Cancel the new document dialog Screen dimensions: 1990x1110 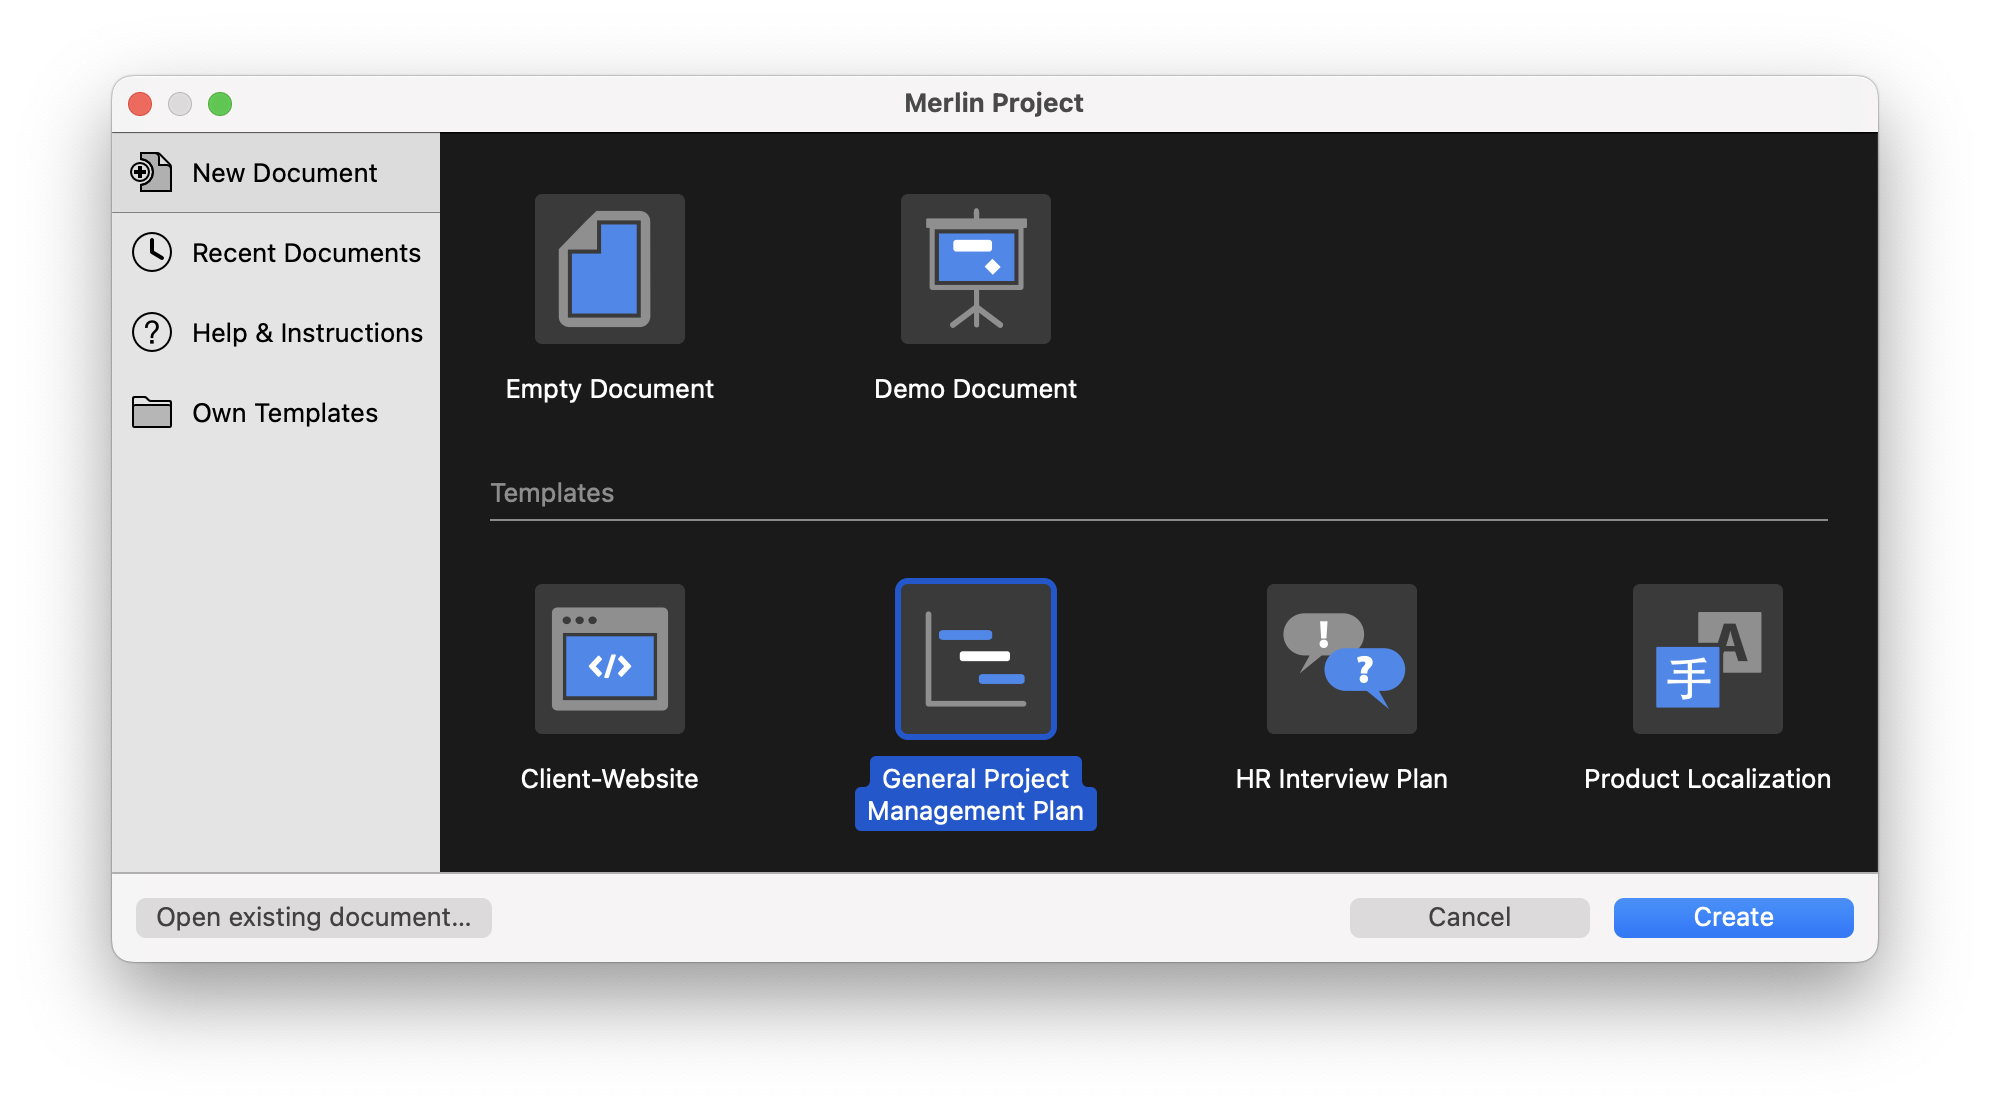(x=1468, y=917)
